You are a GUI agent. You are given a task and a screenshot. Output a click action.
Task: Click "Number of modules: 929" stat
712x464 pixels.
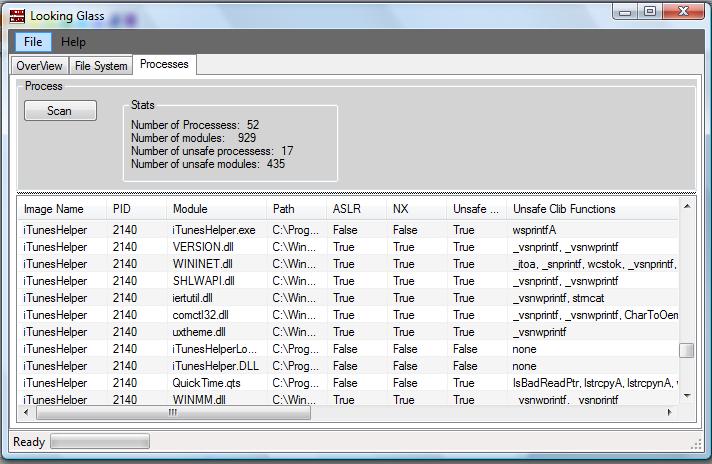193,138
